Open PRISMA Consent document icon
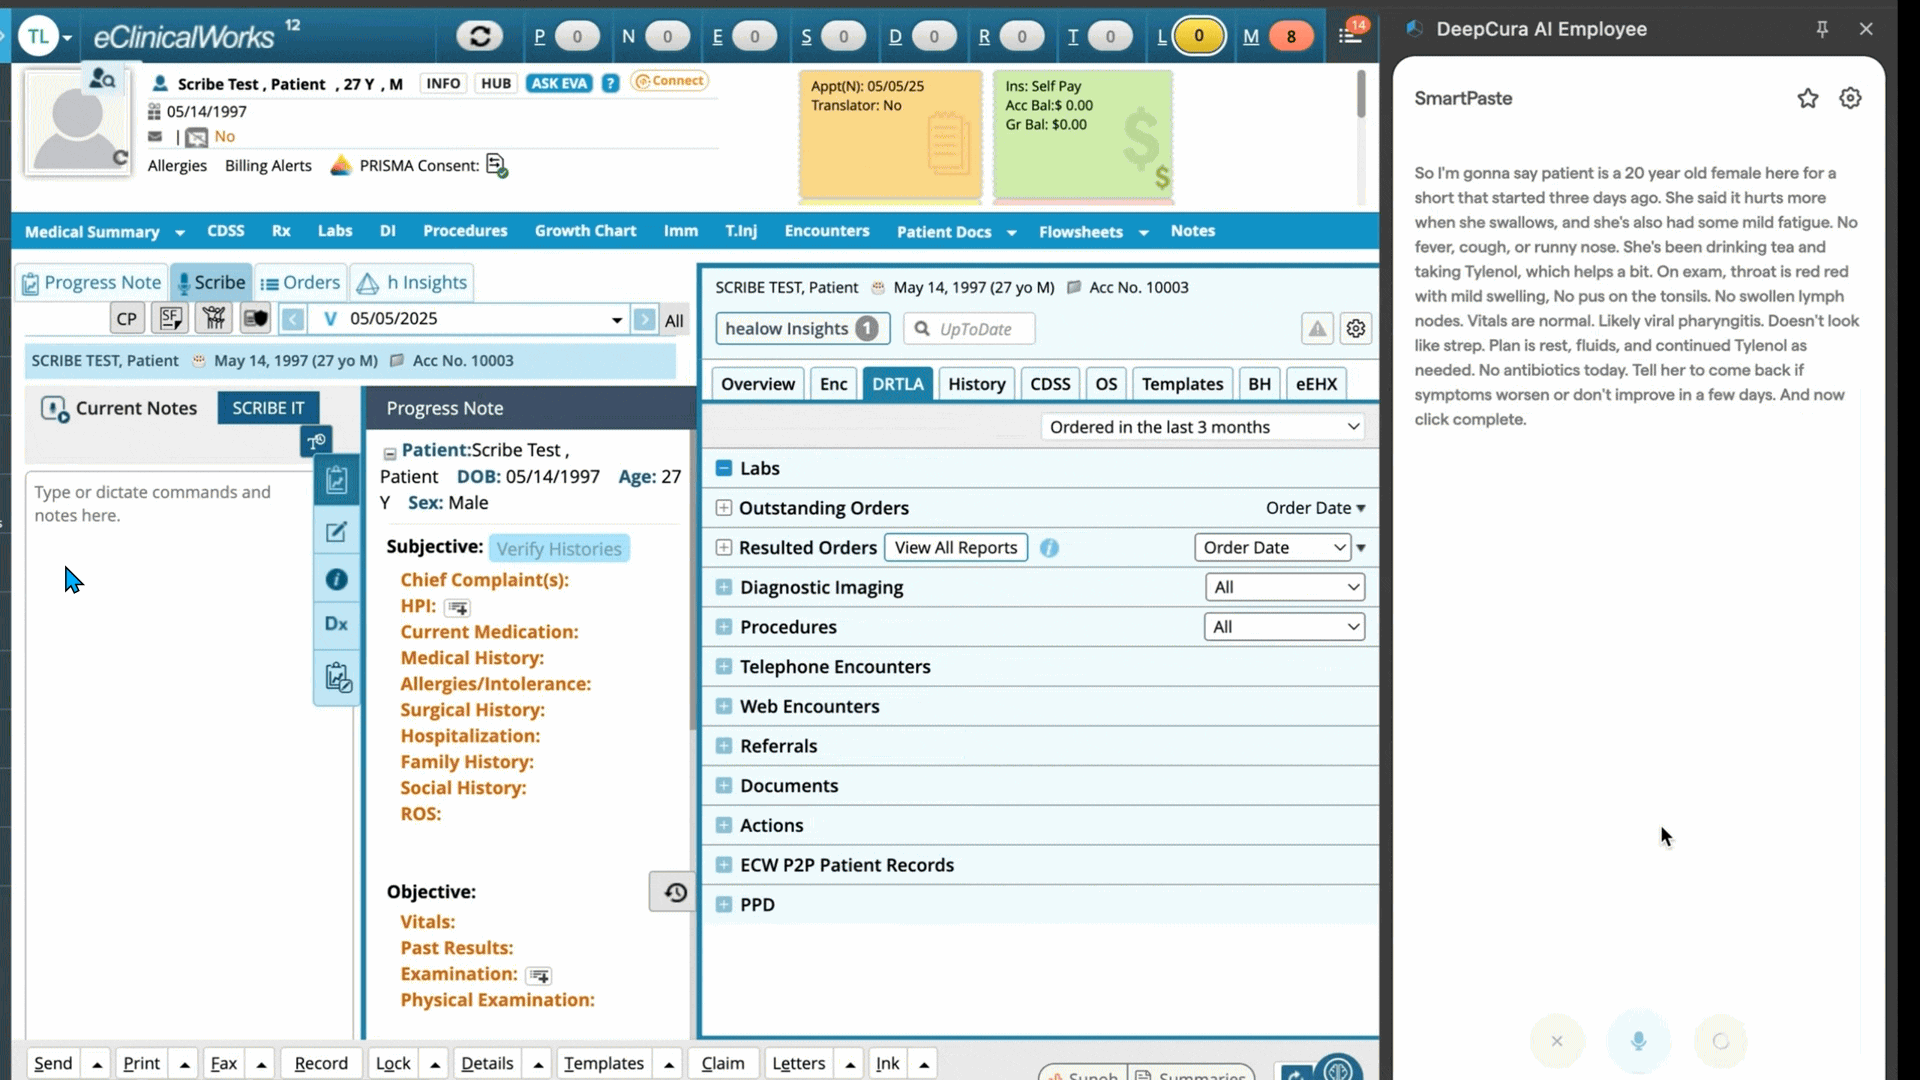 497,165
